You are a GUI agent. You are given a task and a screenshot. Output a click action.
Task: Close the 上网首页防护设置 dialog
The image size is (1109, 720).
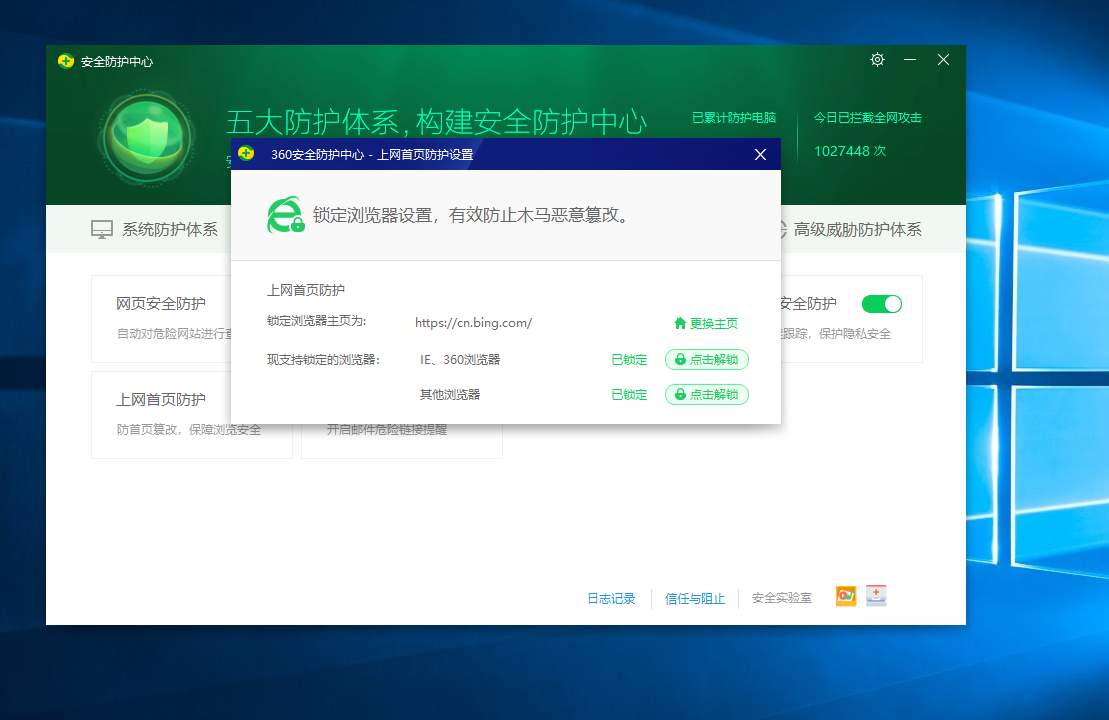coord(760,154)
